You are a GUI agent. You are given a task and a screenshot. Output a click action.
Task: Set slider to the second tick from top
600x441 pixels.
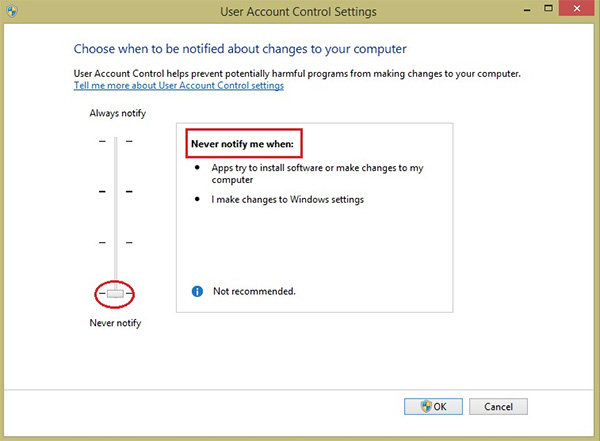coord(117,192)
